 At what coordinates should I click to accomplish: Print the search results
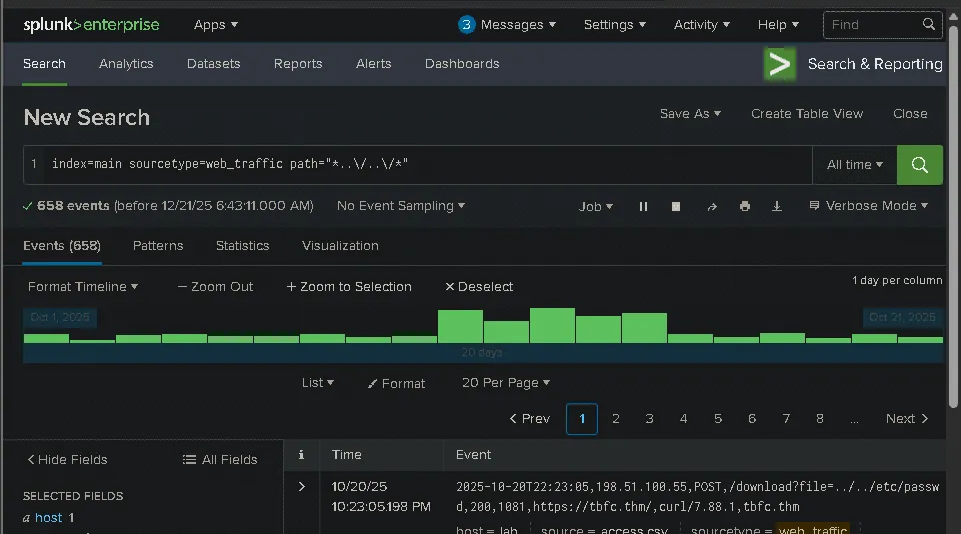(x=744, y=206)
